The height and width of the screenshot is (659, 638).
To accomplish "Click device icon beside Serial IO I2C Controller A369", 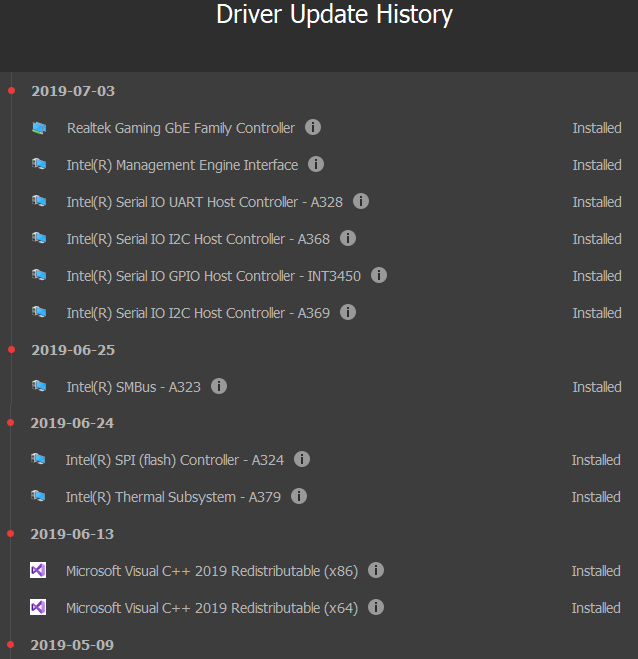I will (x=39, y=312).
